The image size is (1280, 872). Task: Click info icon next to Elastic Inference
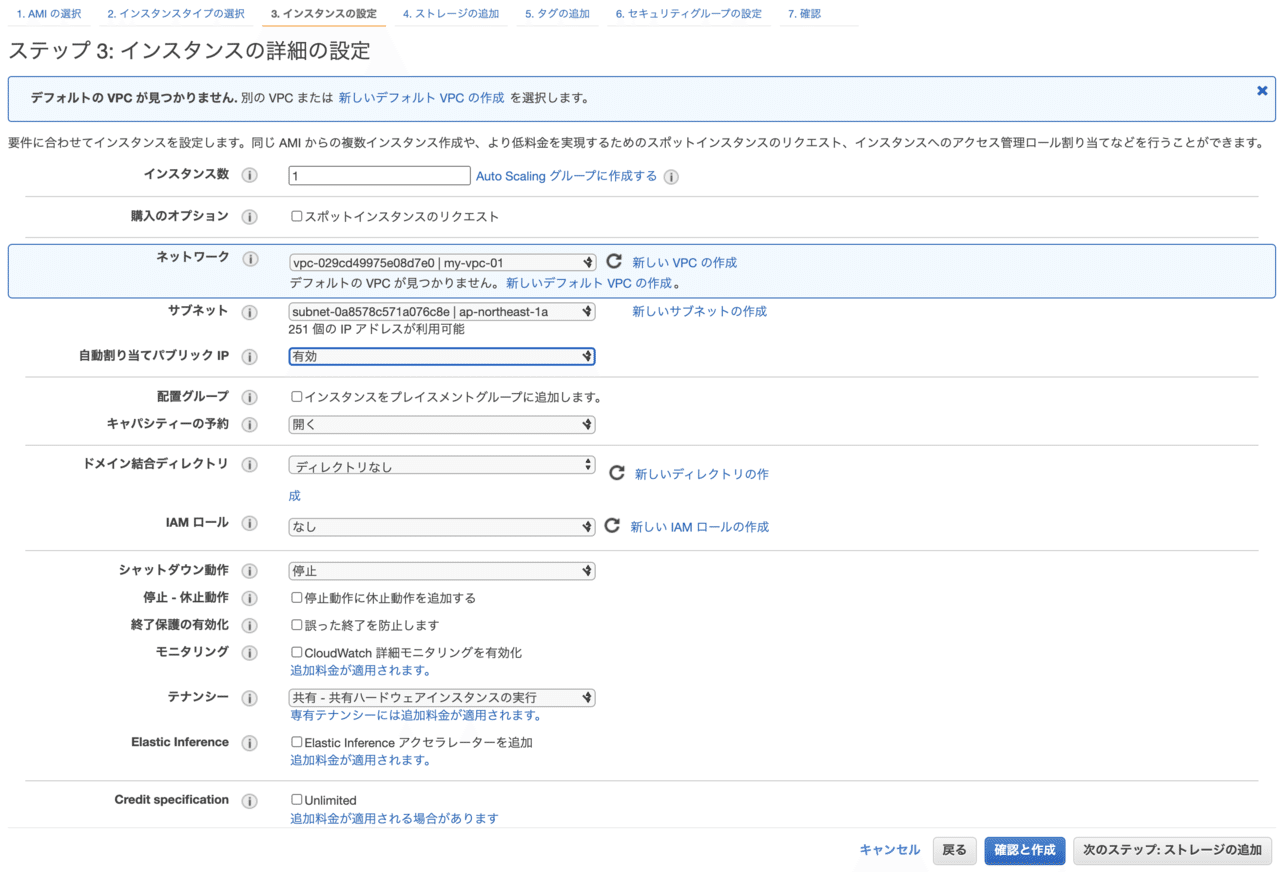coord(249,743)
